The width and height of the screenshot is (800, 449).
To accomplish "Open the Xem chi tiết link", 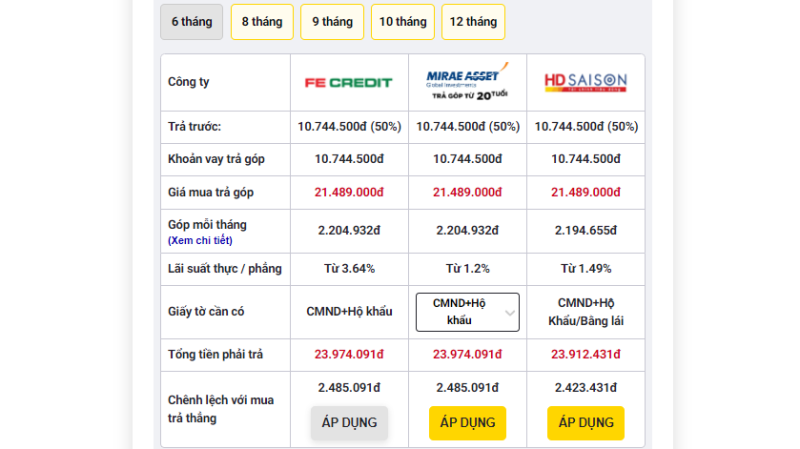I will [x=200, y=240].
